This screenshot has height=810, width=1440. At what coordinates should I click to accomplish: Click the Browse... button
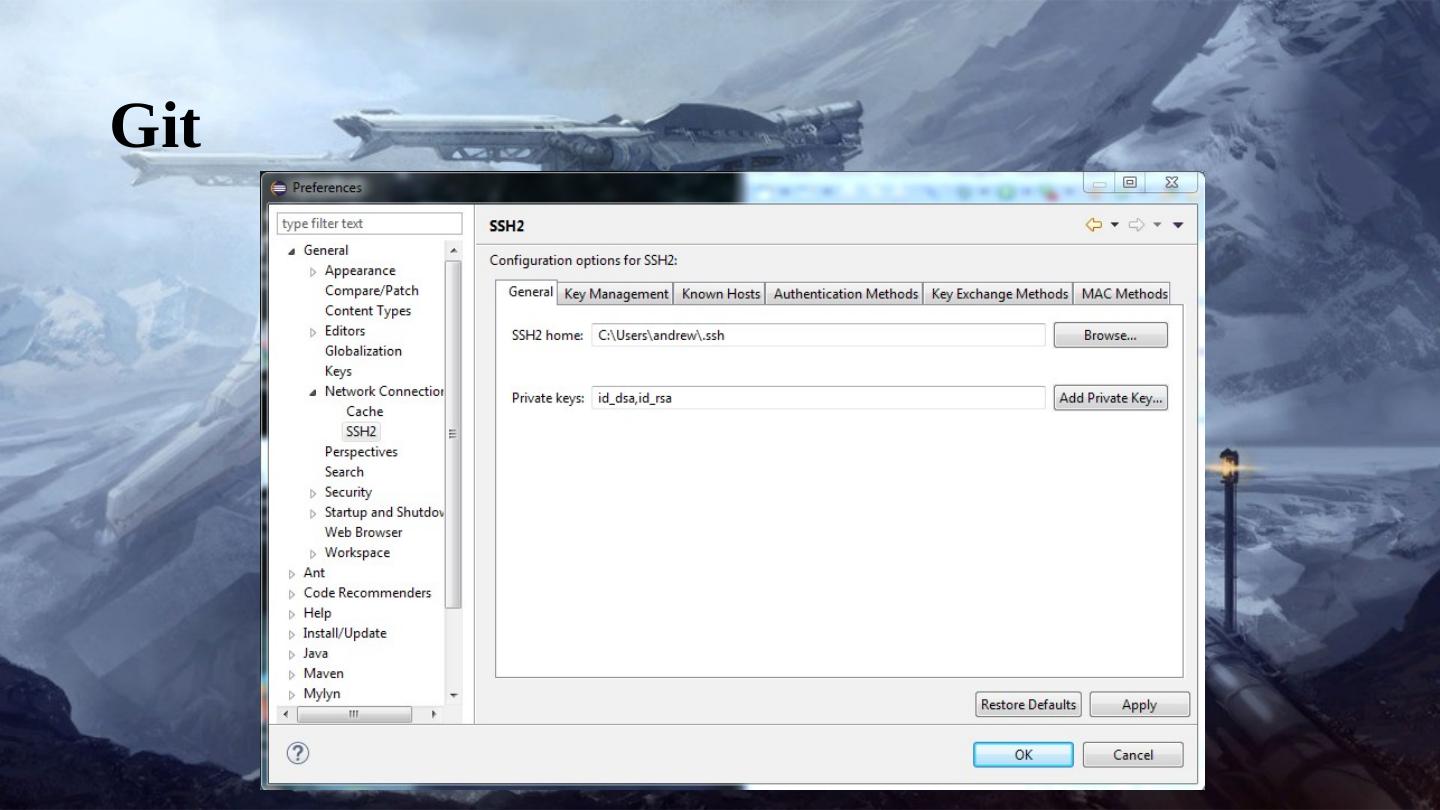coord(1110,335)
